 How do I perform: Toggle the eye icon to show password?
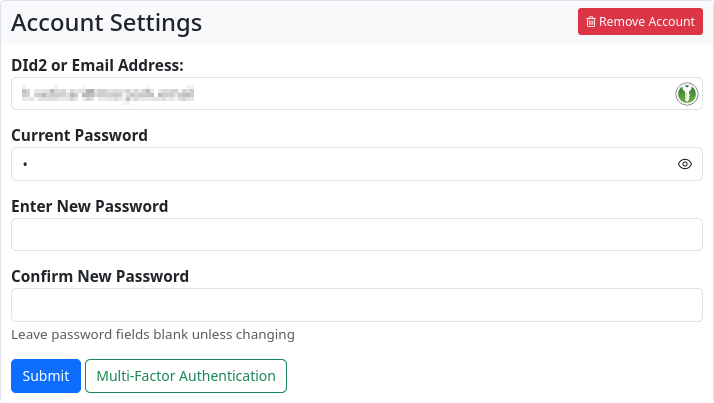[x=685, y=164]
